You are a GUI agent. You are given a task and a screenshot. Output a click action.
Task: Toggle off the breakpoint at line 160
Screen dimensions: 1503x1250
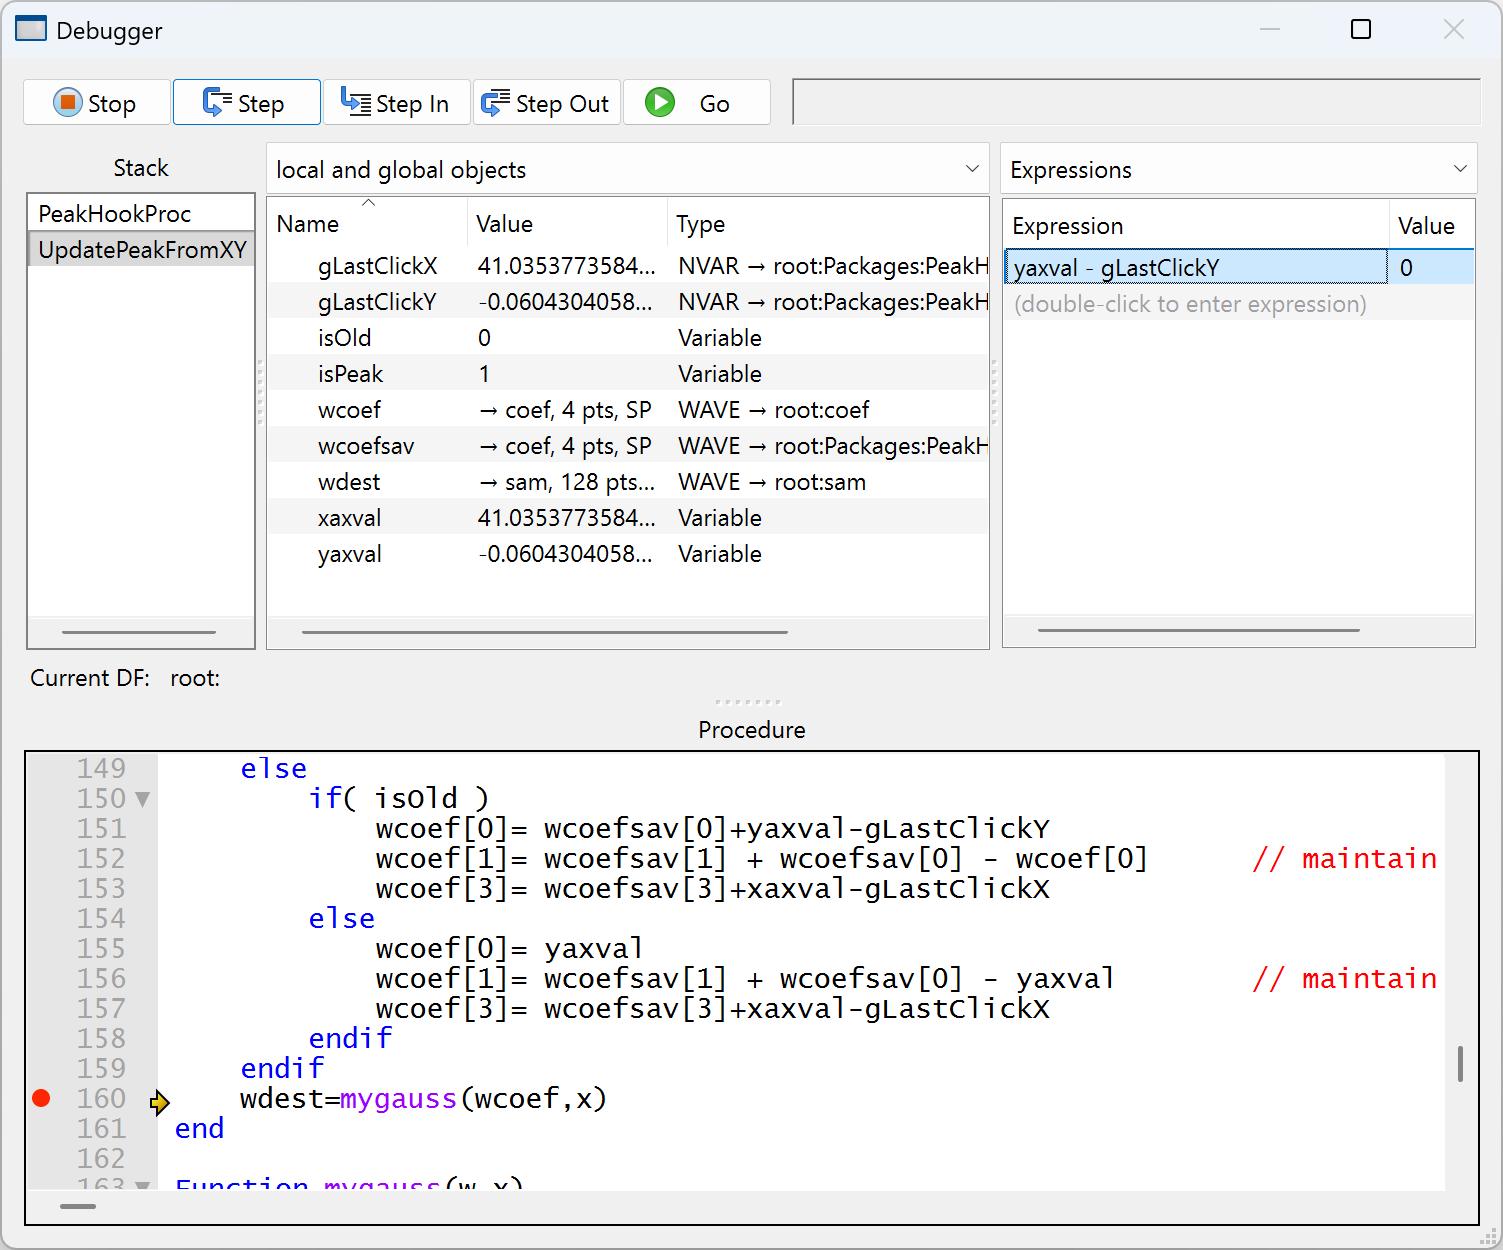point(41,1098)
